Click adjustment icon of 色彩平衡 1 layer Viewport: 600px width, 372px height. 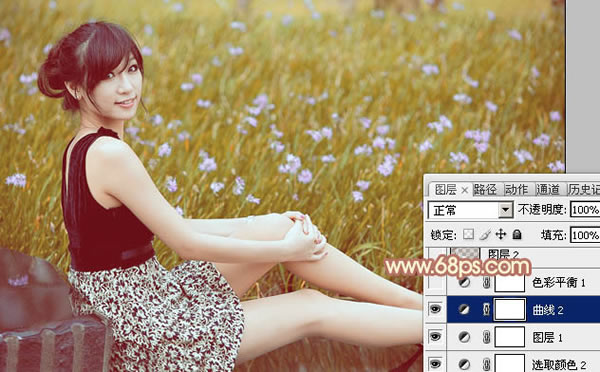464,283
